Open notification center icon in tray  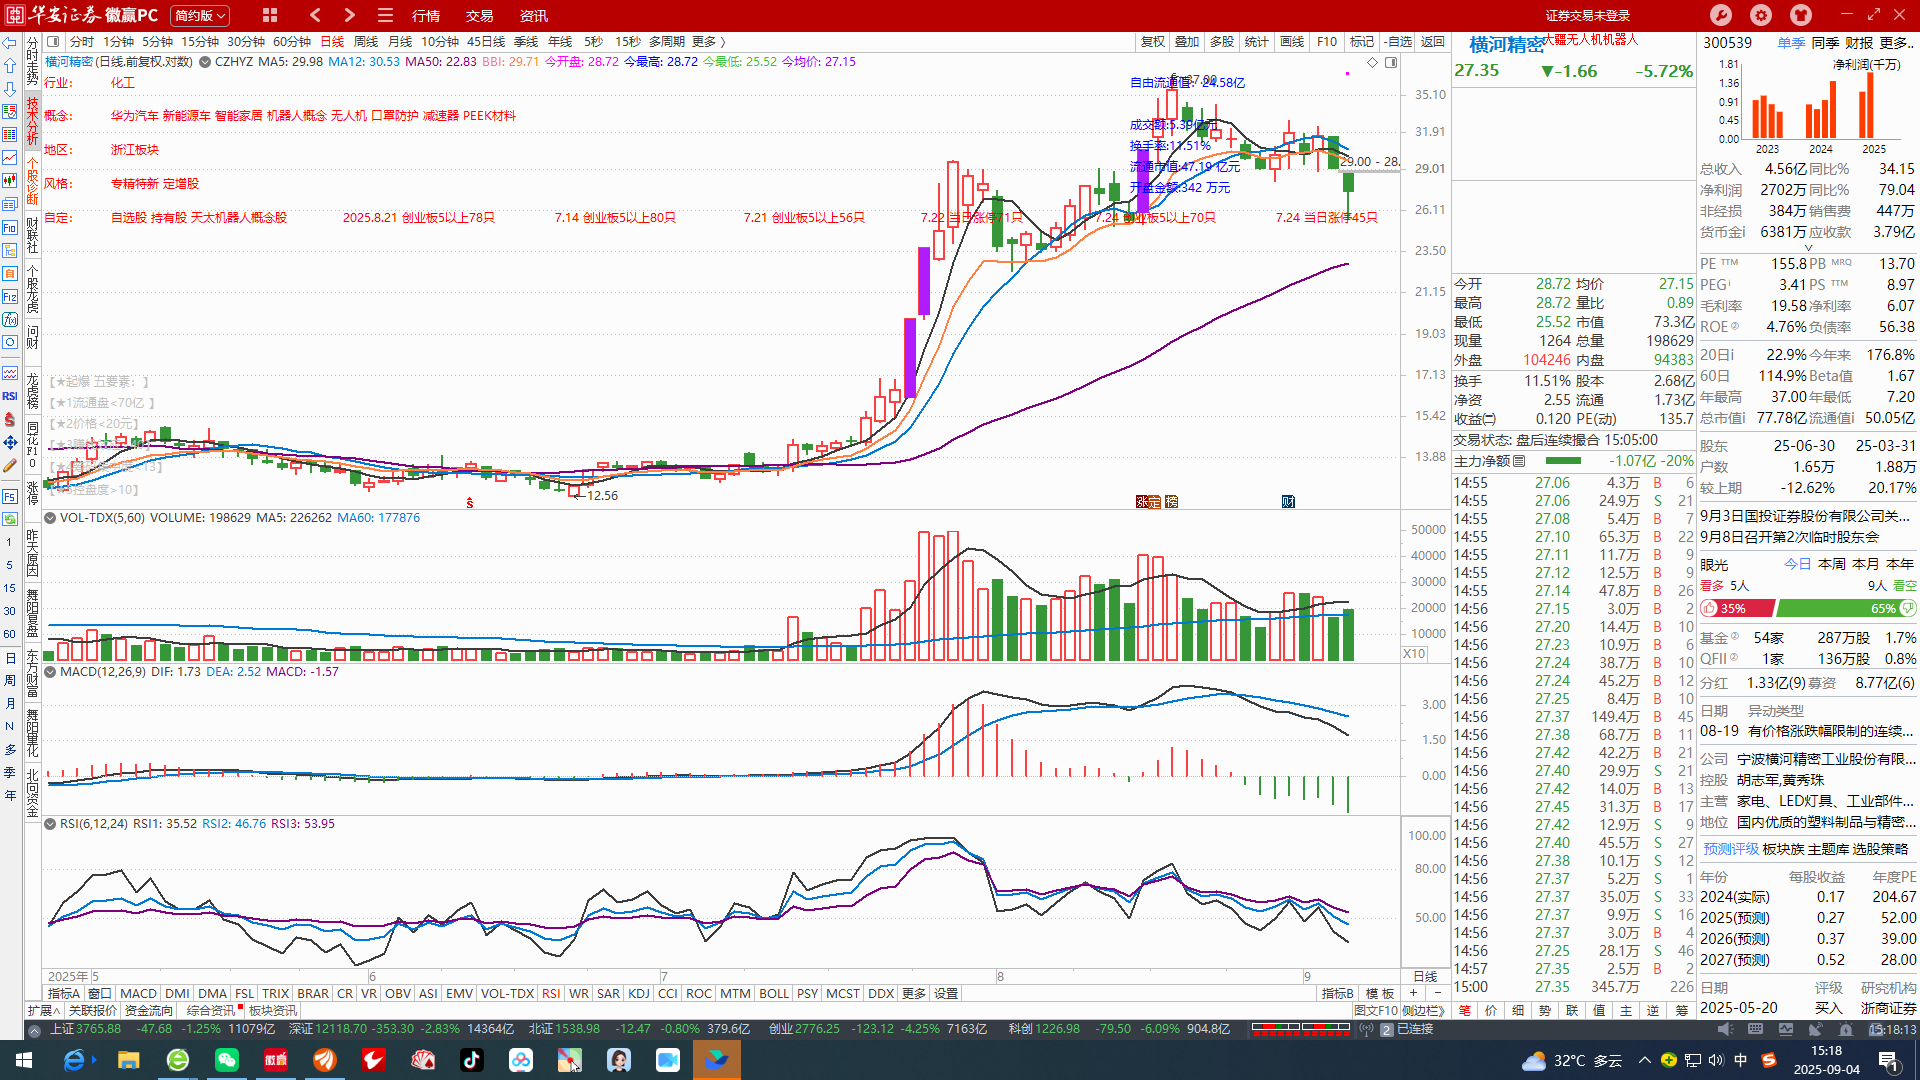[x=1888, y=1061]
